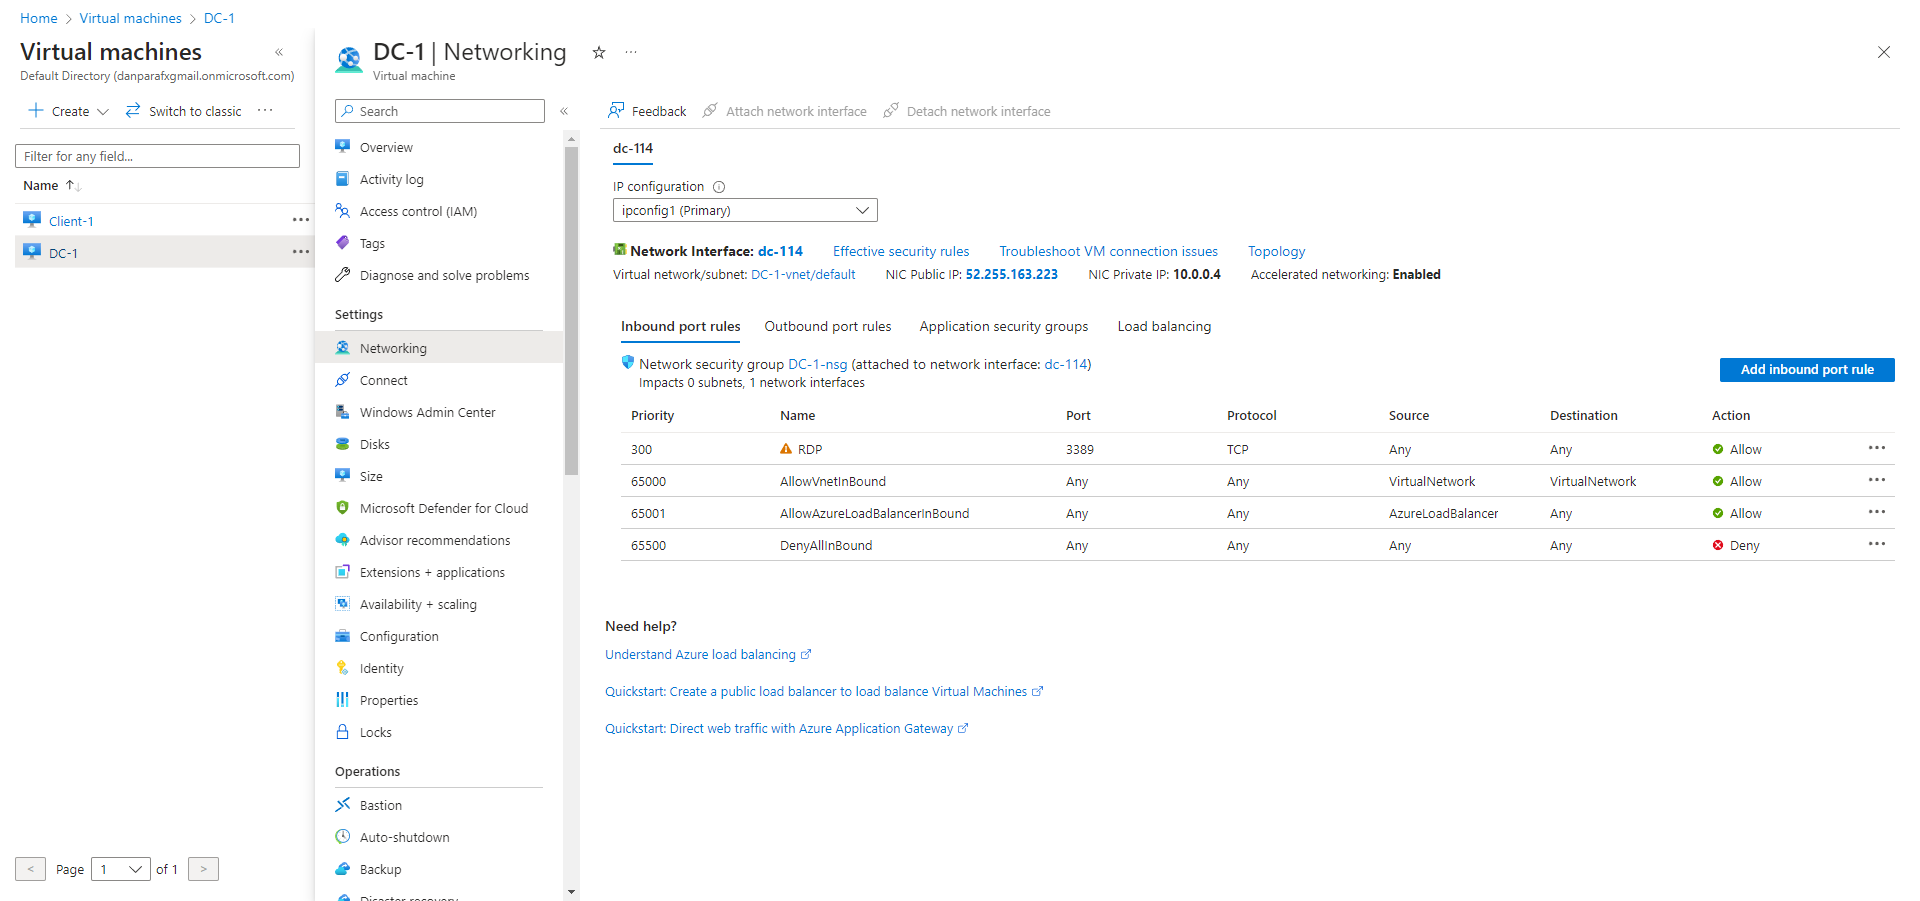Click the Disks icon
This screenshot has height=901, width=1920.
[343, 443]
